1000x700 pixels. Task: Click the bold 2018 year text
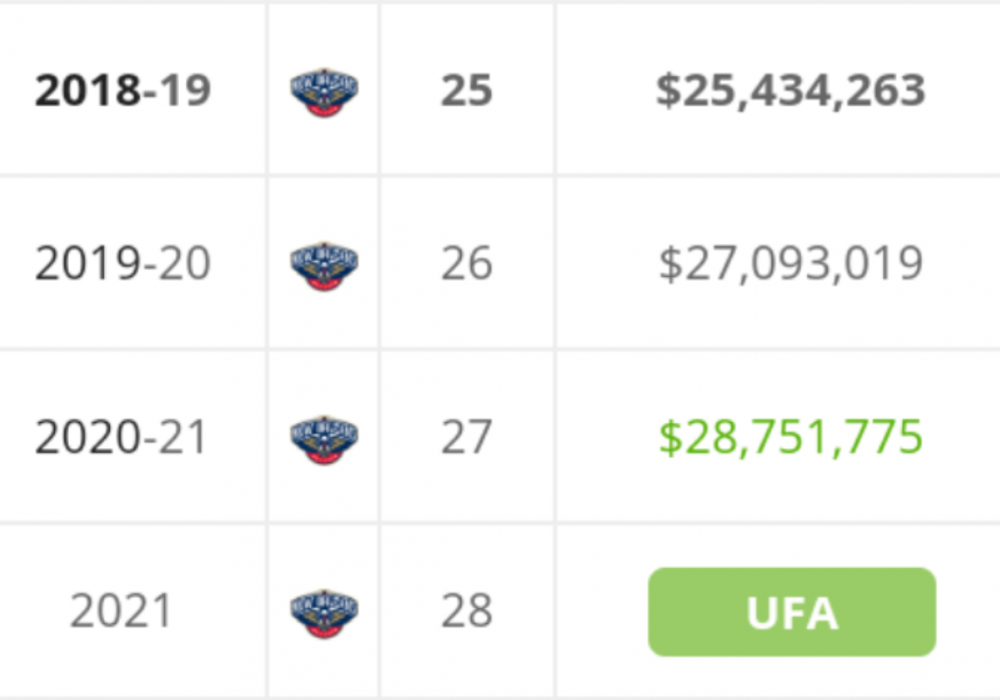[x=87, y=91]
